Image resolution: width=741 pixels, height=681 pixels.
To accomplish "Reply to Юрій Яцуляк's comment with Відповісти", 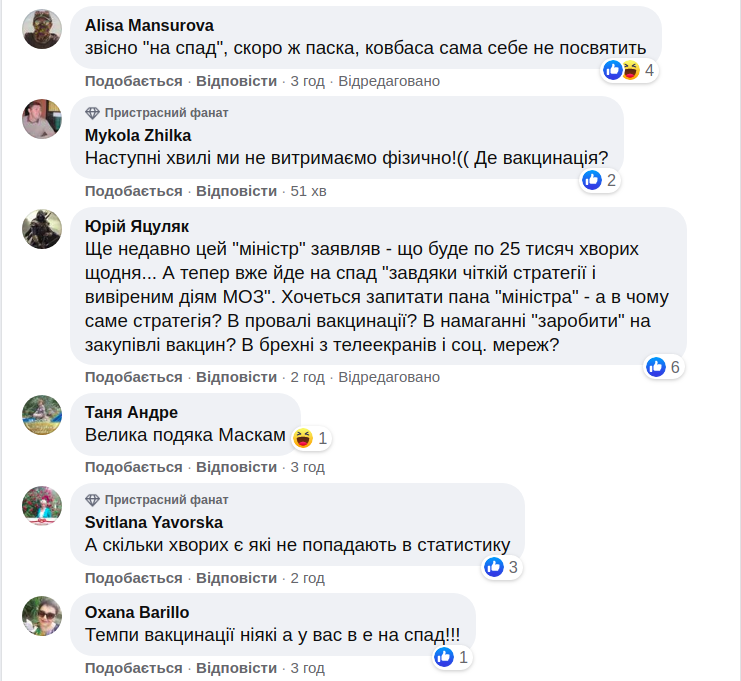I will pyautogui.click(x=236, y=377).
